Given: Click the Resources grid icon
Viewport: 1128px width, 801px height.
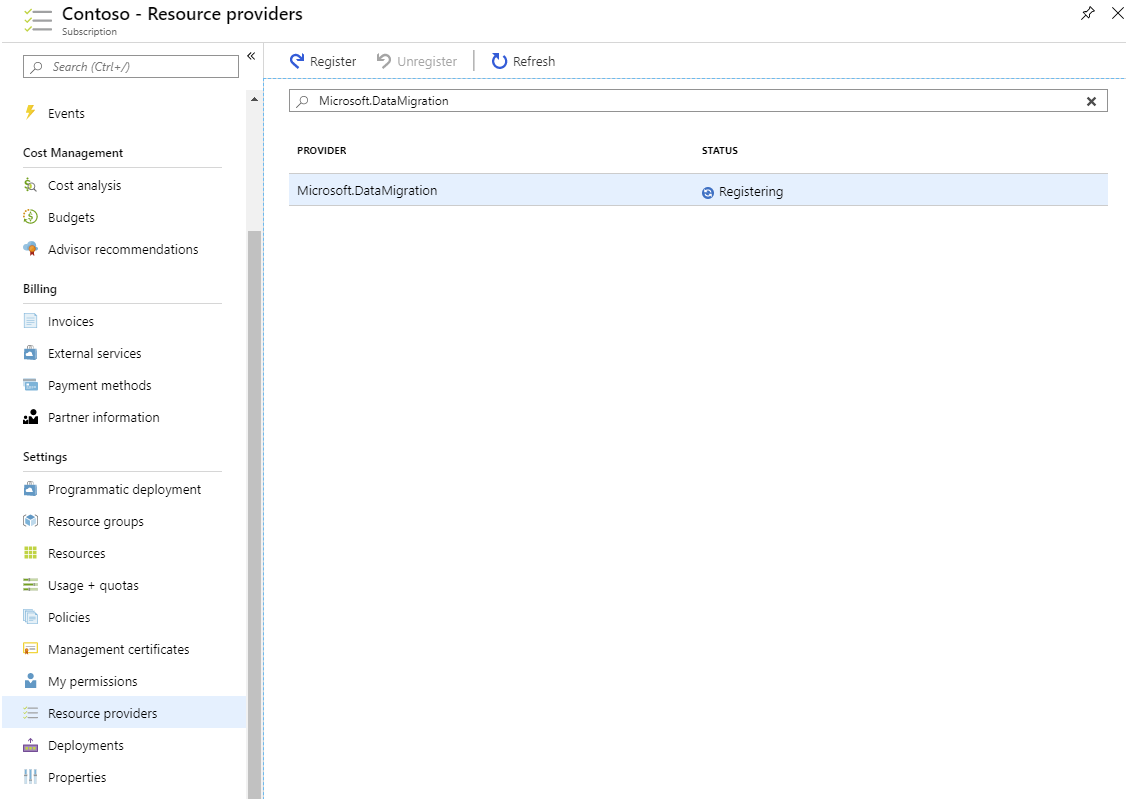Looking at the screenshot, I should pyautogui.click(x=30, y=553).
